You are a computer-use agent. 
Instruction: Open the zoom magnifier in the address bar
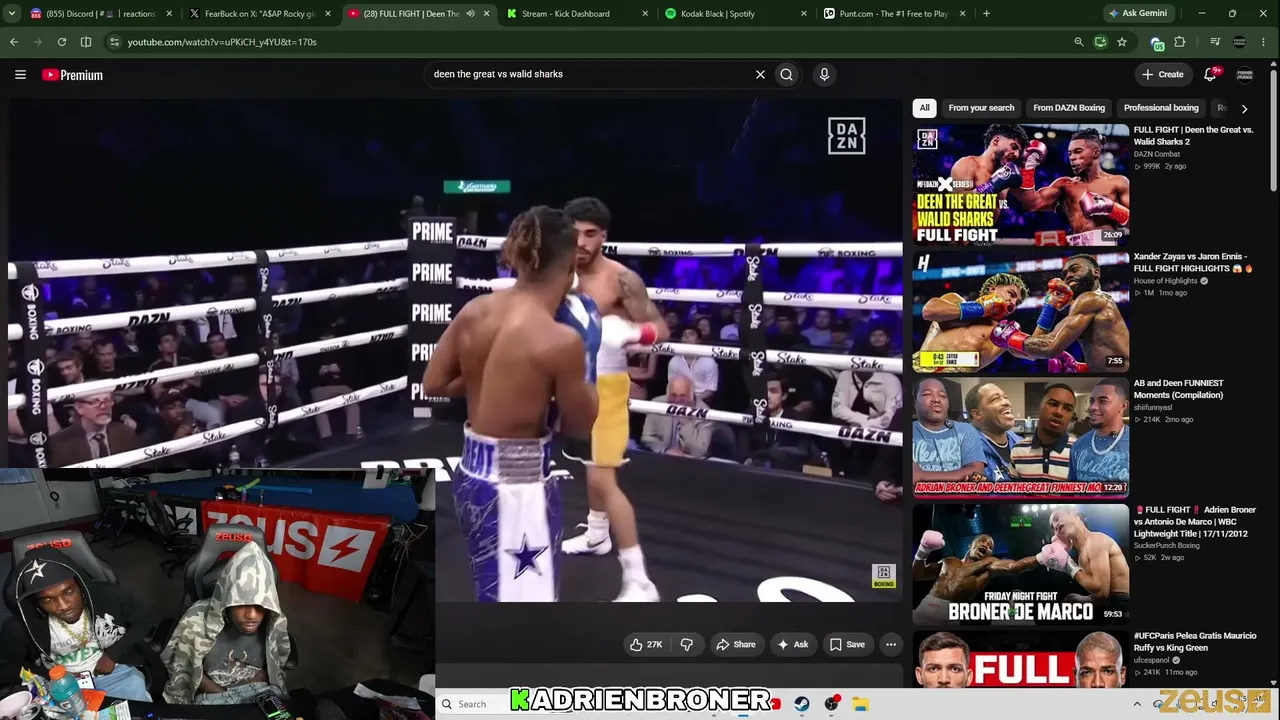[x=1078, y=42]
